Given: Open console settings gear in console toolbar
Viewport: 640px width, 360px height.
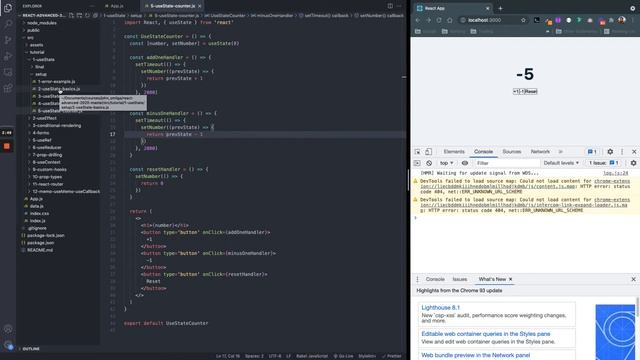Looking at the screenshot, I should (x=633, y=163).
